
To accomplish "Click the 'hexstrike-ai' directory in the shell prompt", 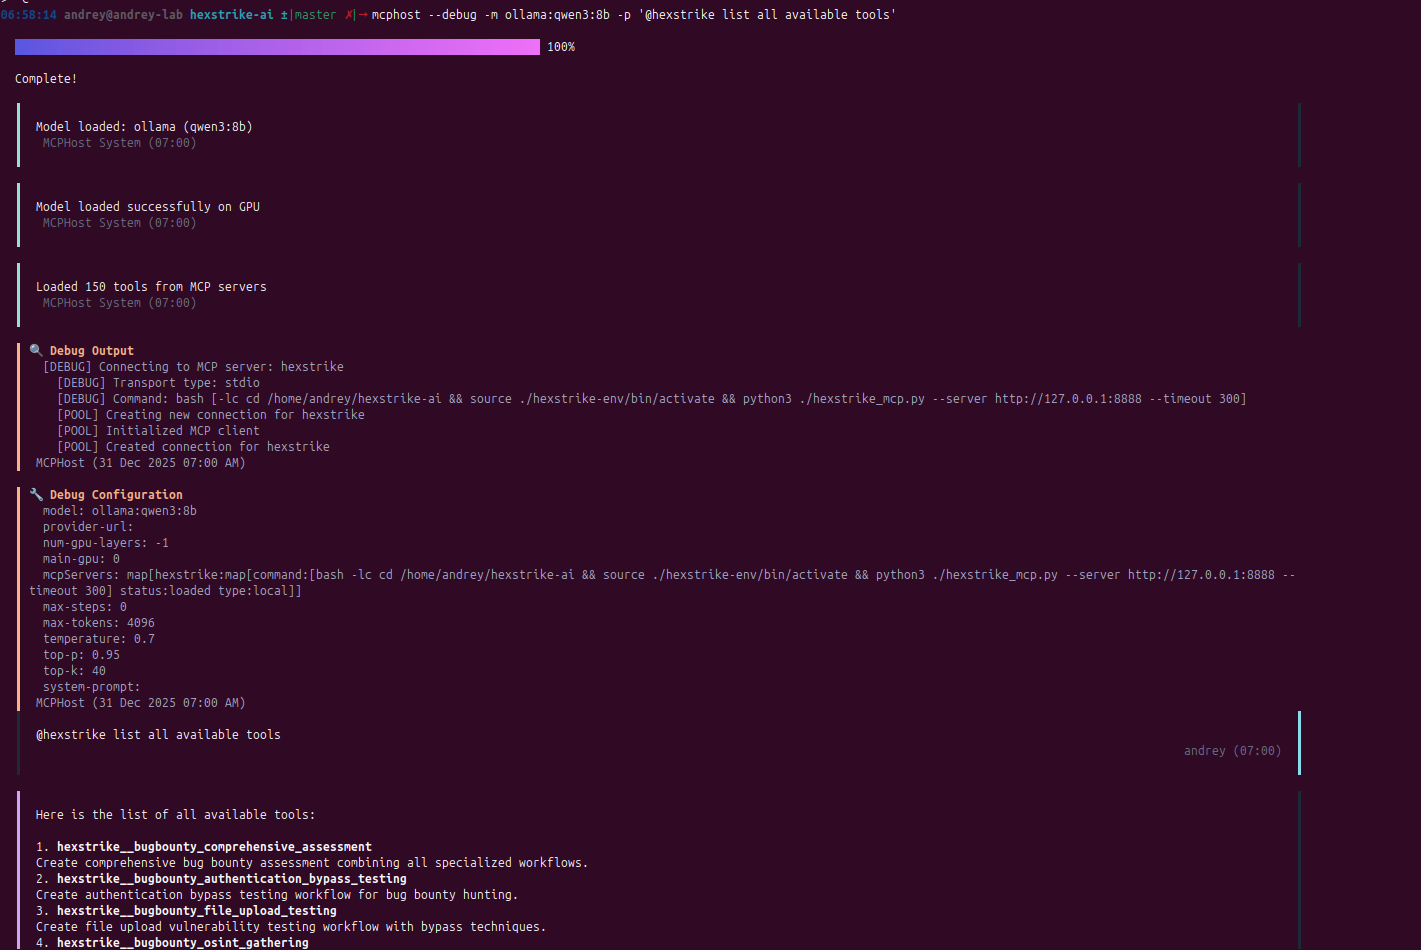I will point(231,15).
